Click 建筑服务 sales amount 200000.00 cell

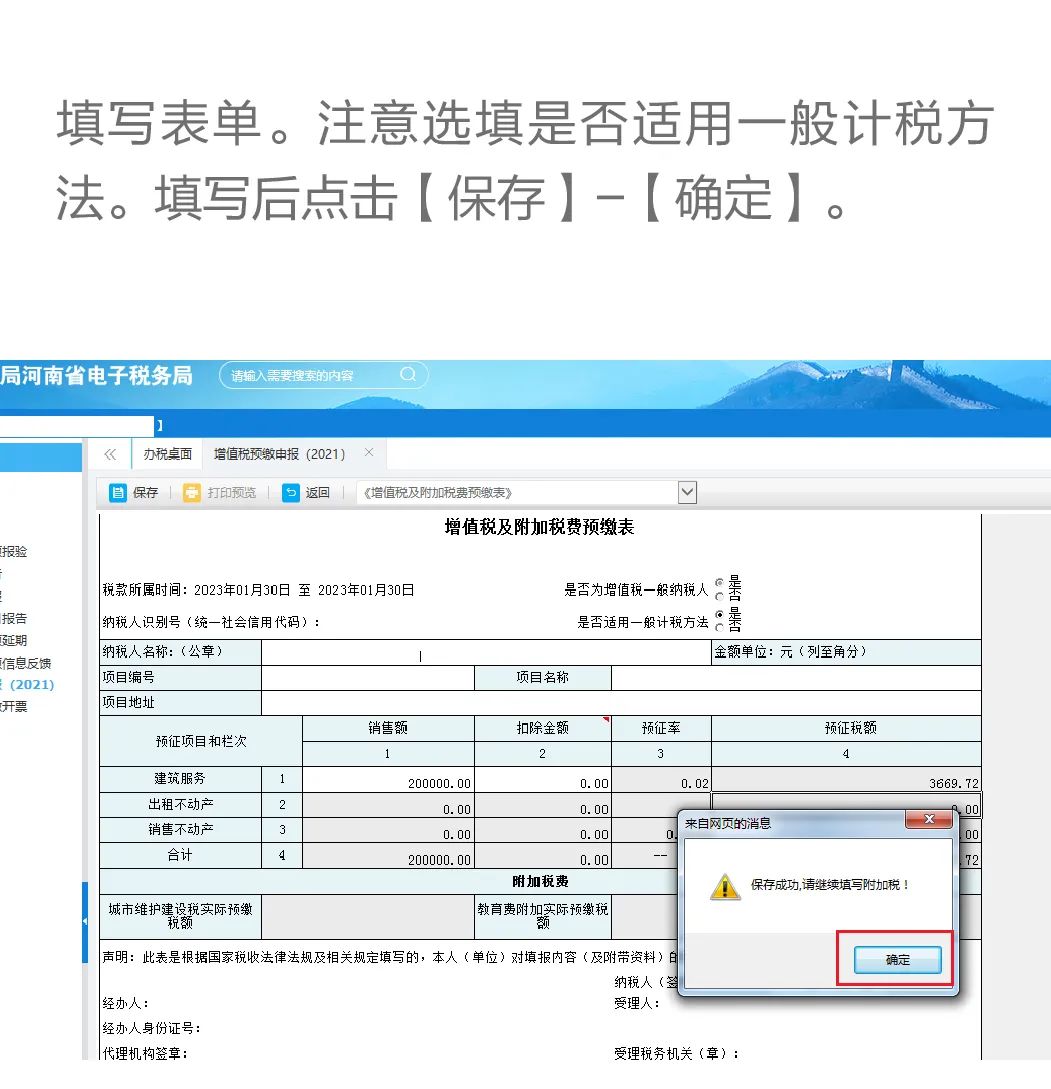(x=388, y=779)
